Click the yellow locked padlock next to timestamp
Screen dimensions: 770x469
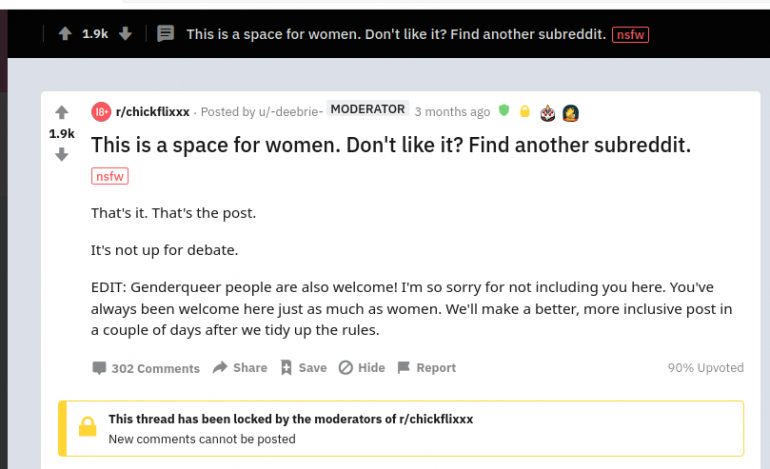tap(524, 111)
